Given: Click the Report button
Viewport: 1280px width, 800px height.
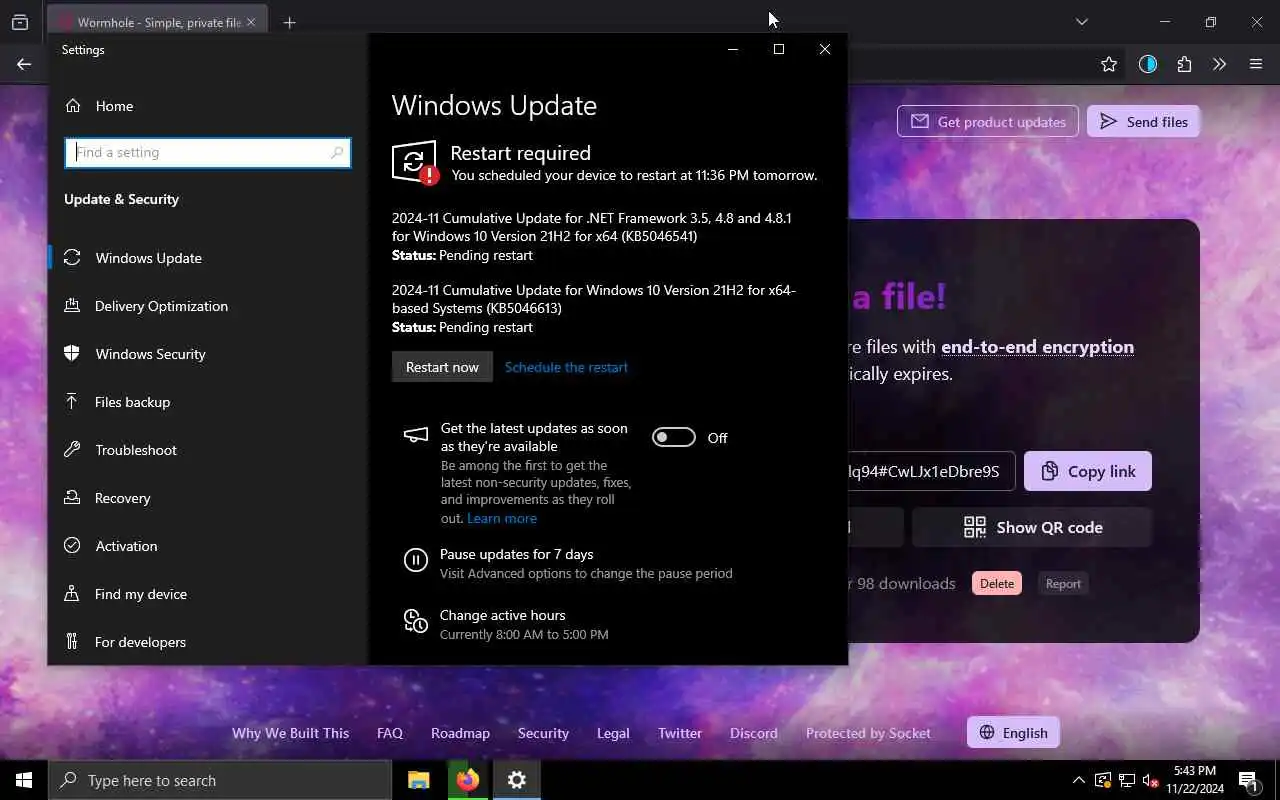Looking at the screenshot, I should point(1063,584).
